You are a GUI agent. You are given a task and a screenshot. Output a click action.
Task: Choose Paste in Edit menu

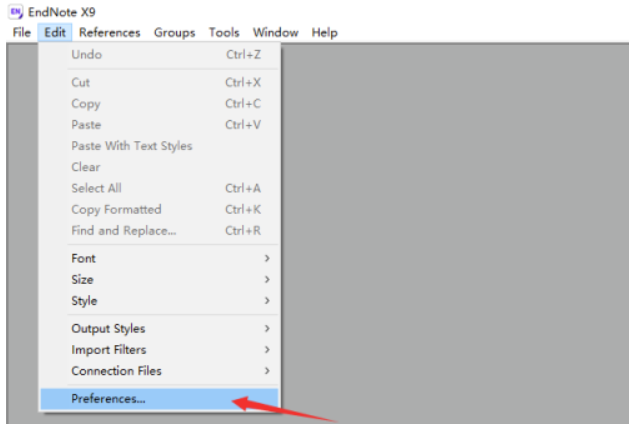coord(159,125)
